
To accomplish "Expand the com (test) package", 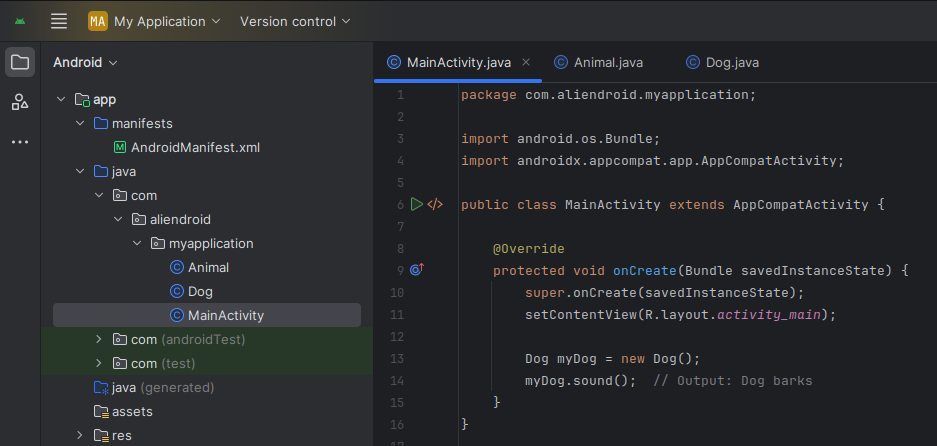I will (x=99, y=363).
